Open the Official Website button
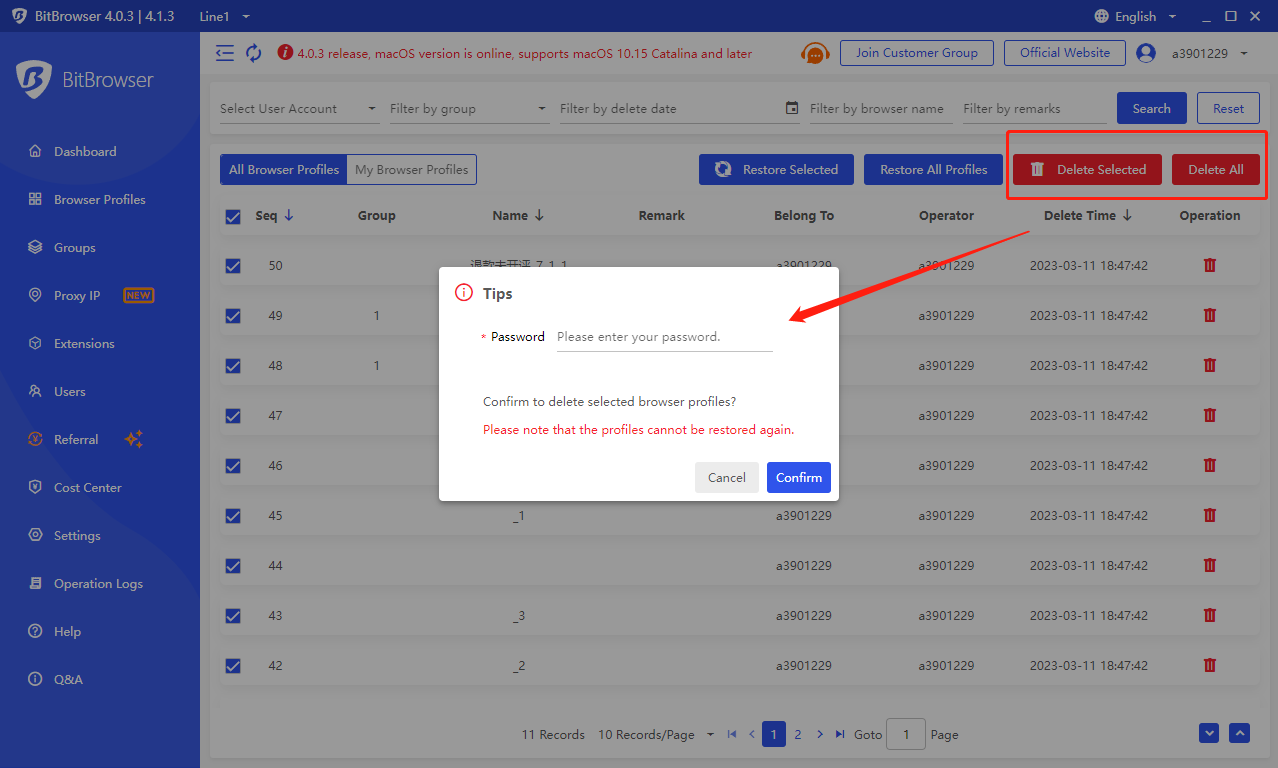Viewport: 1278px width, 768px height. coord(1065,53)
